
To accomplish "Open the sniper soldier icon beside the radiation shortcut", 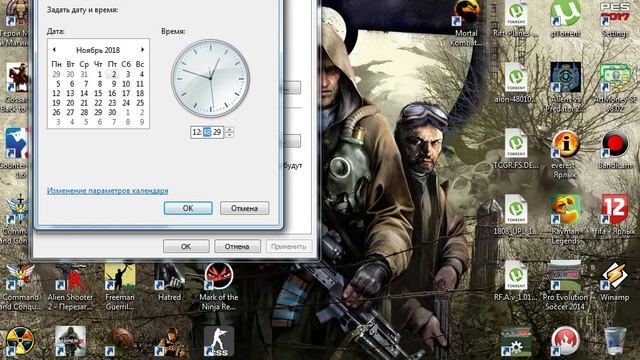I will tap(70, 341).
